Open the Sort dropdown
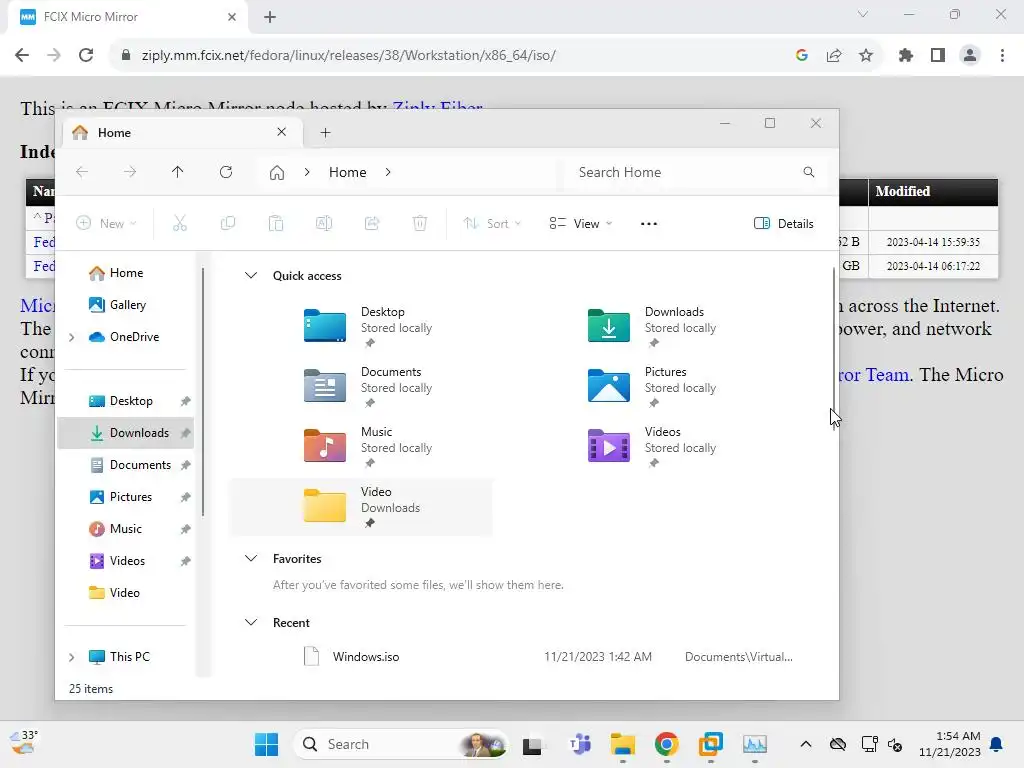This screenshot has height=768, width=1024. (x=492, y=223)
